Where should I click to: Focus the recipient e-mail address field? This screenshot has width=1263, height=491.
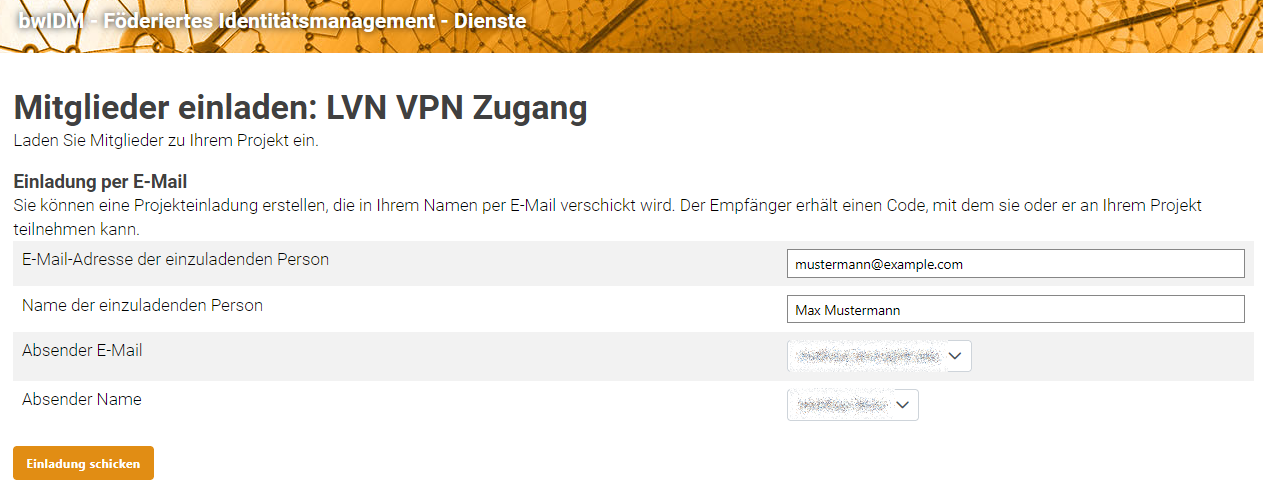(1015, 264)
